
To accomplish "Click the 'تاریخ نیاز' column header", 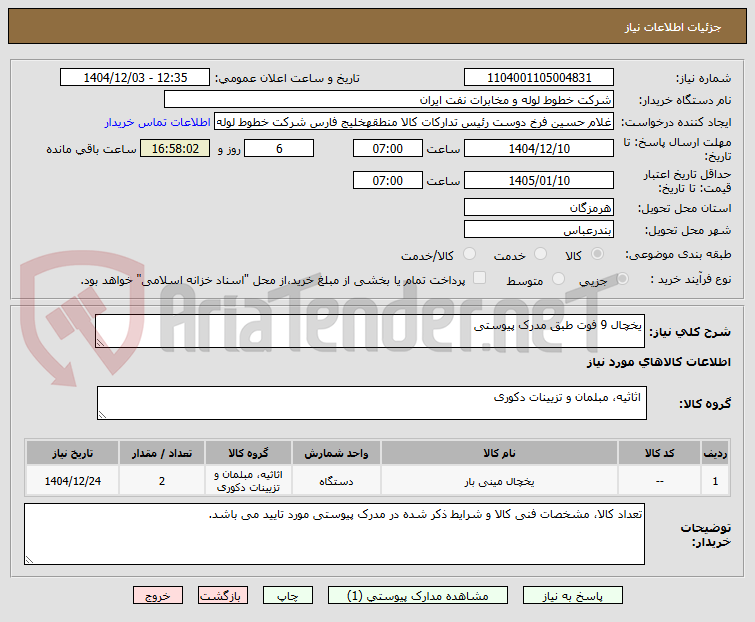I will (x=73, y=453).
